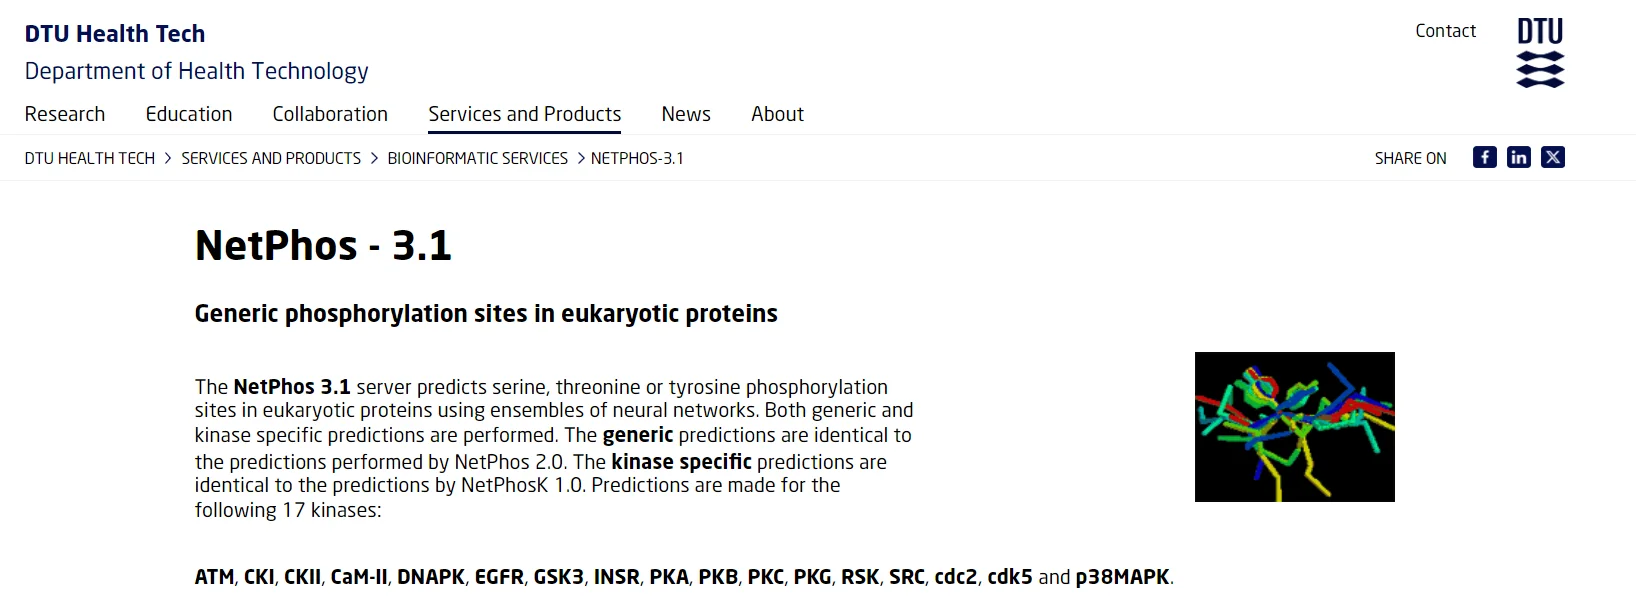The height and width of the screenshot is (615, 1636).
Task: Click the DTU logo
Action: click(x=1540, y=52)
